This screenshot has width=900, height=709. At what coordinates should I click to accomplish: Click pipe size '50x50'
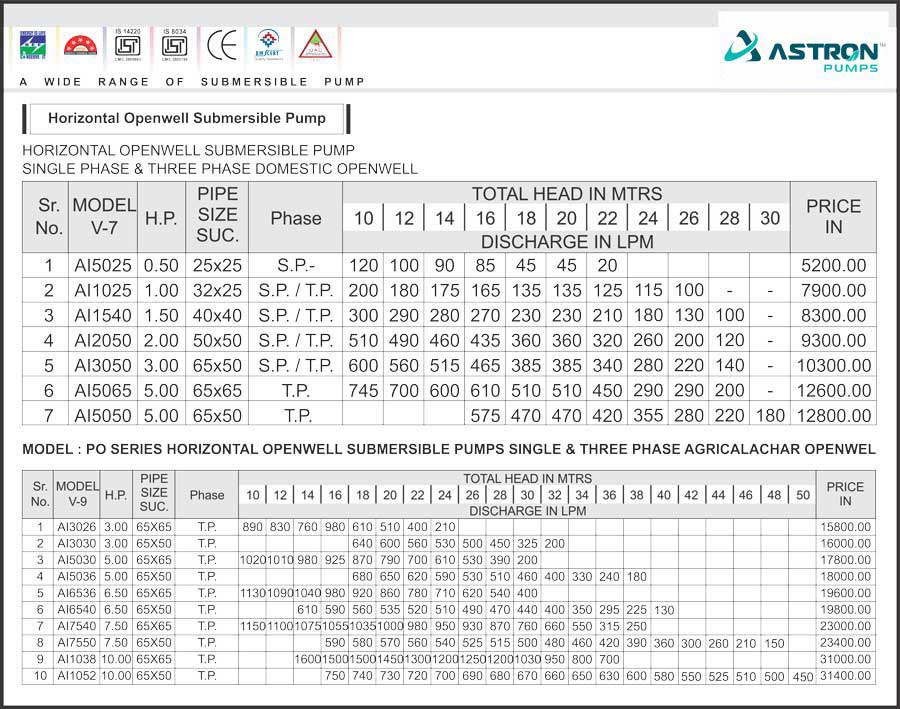click(217, 340)
